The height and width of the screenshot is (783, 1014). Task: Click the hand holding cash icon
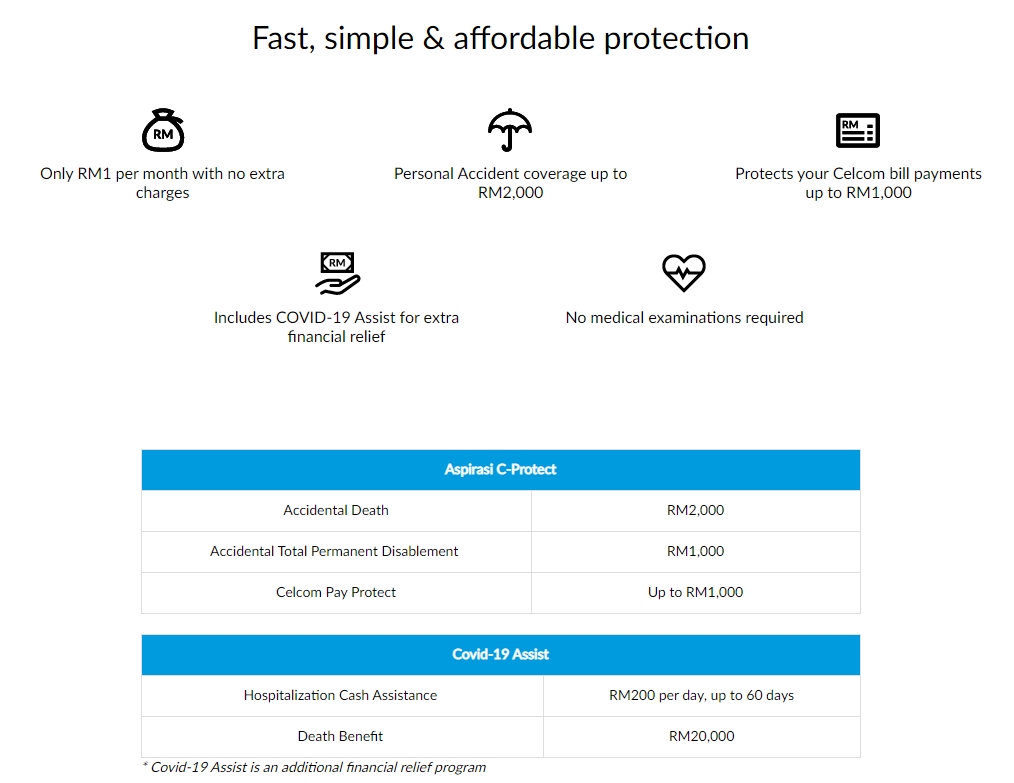[337, 273]
